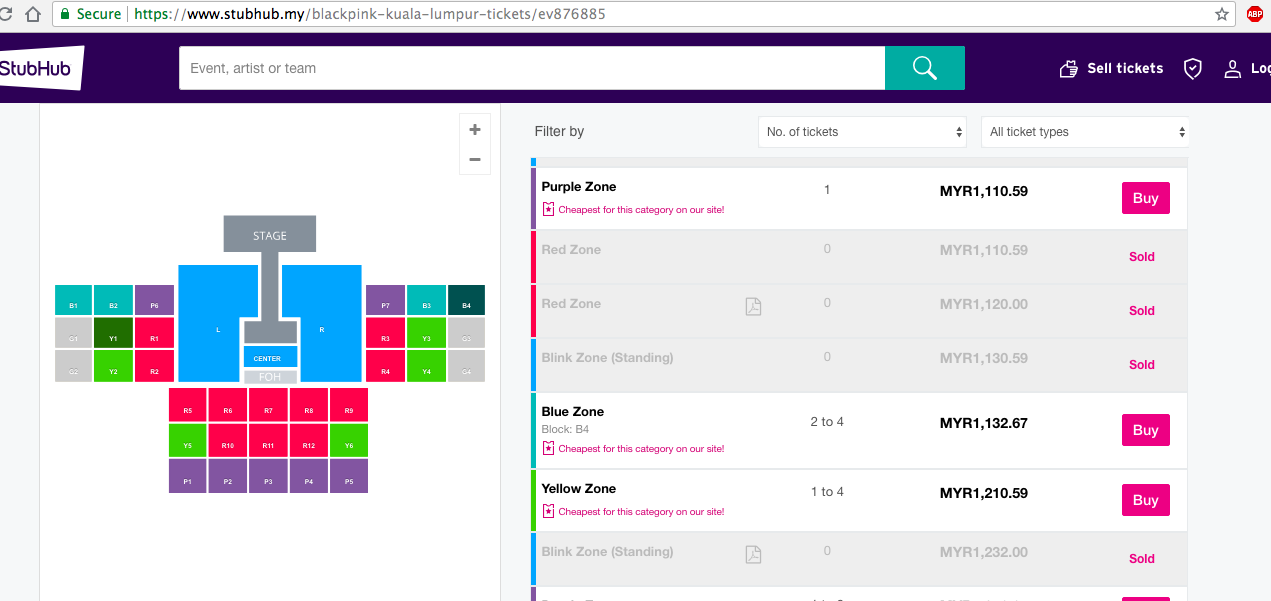This screenshot has width=1271, height=601.
Task: Click the user login icon
Action: tap(1233, 69)
